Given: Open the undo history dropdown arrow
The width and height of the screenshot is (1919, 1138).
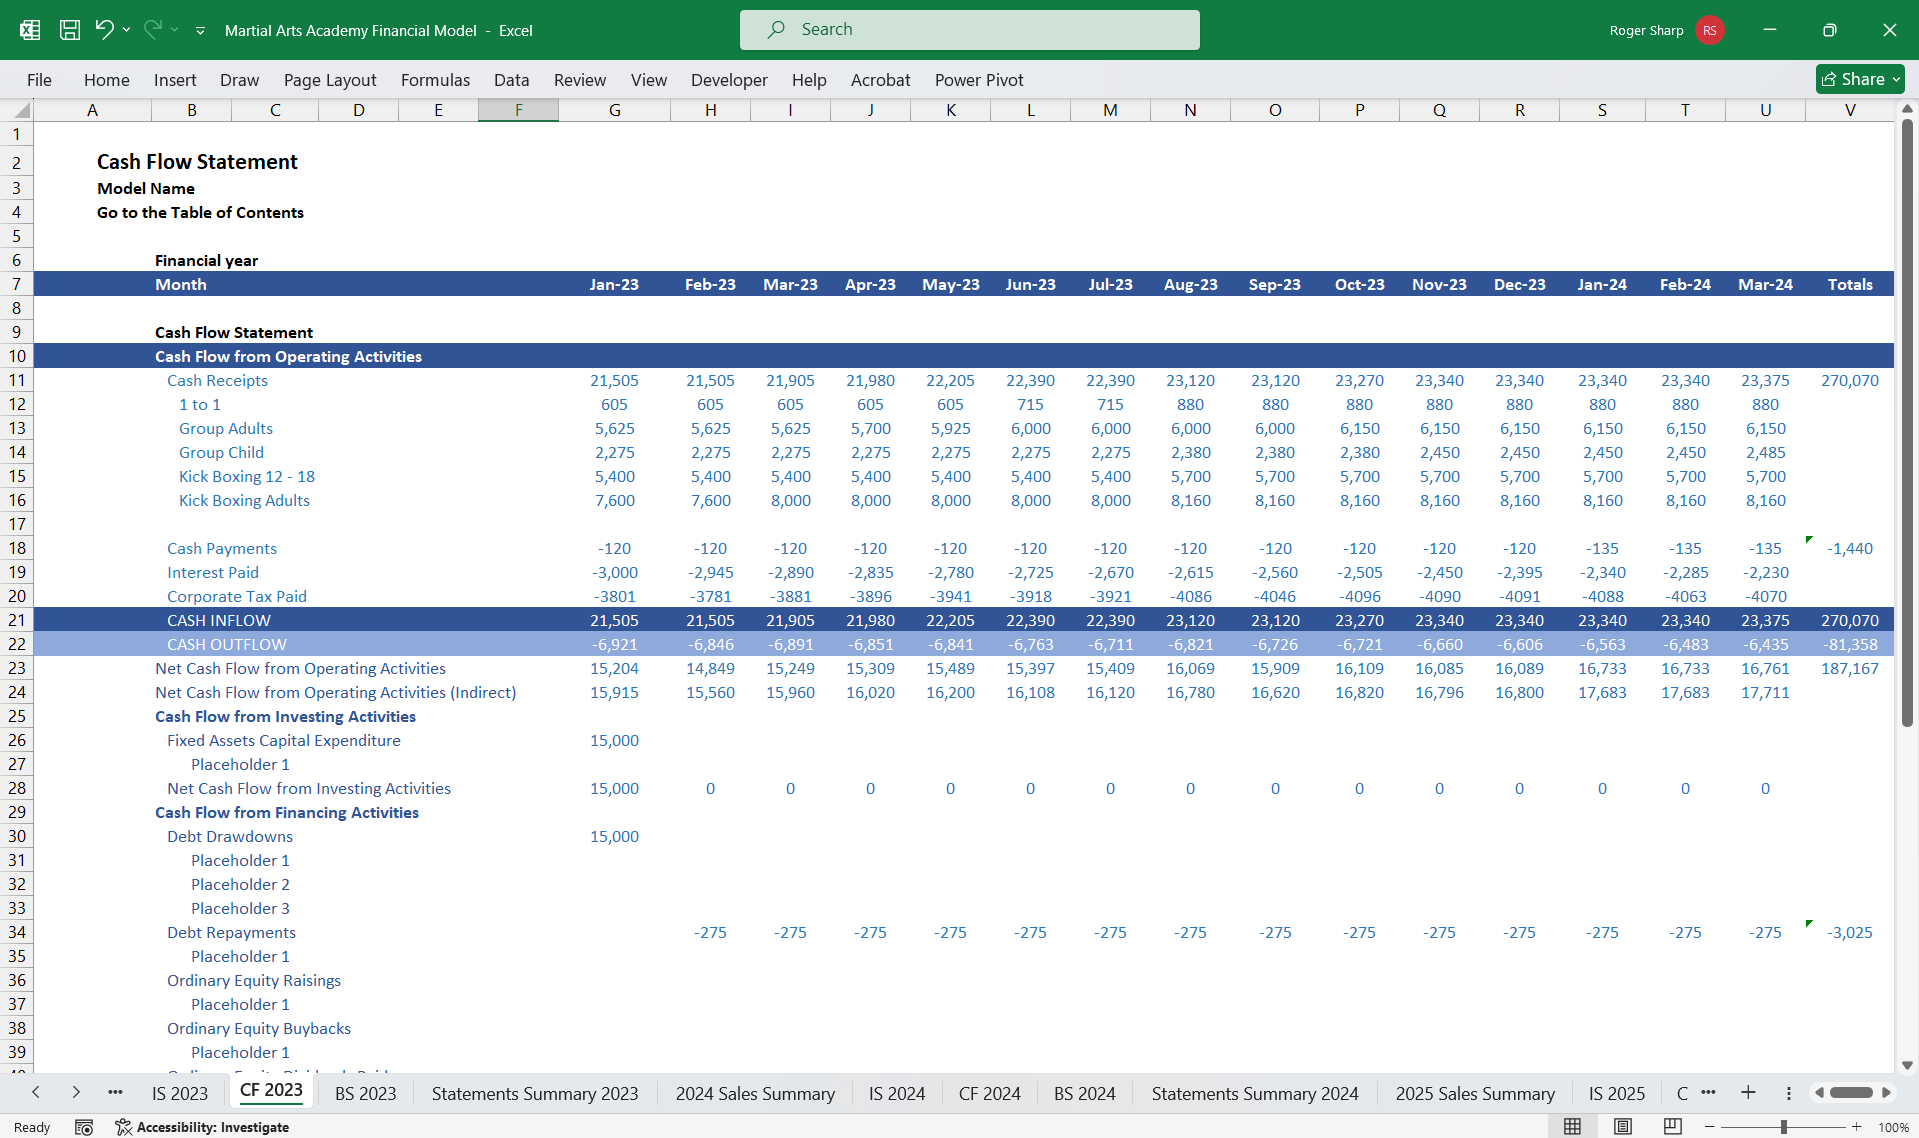Looking at the screenshot, I should (126, 30).
